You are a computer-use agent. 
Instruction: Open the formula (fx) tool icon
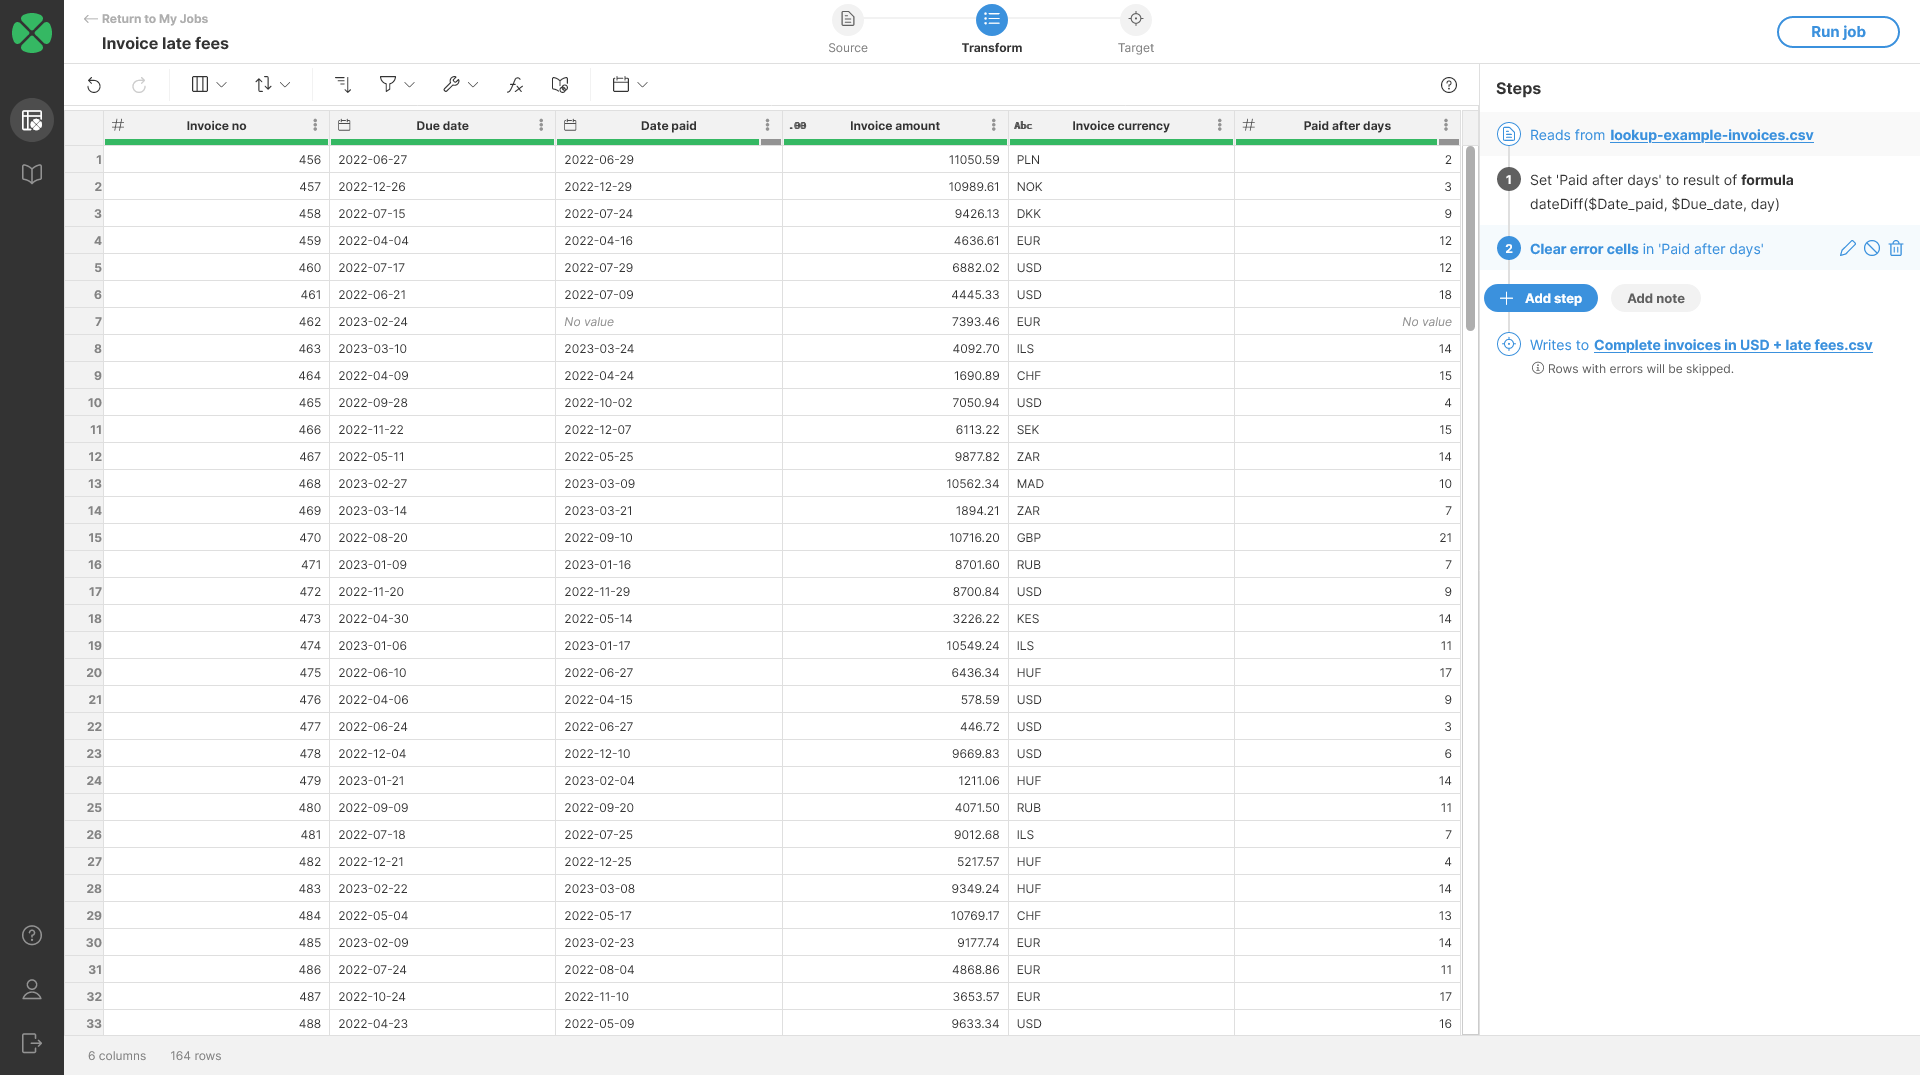pos(515,85)
